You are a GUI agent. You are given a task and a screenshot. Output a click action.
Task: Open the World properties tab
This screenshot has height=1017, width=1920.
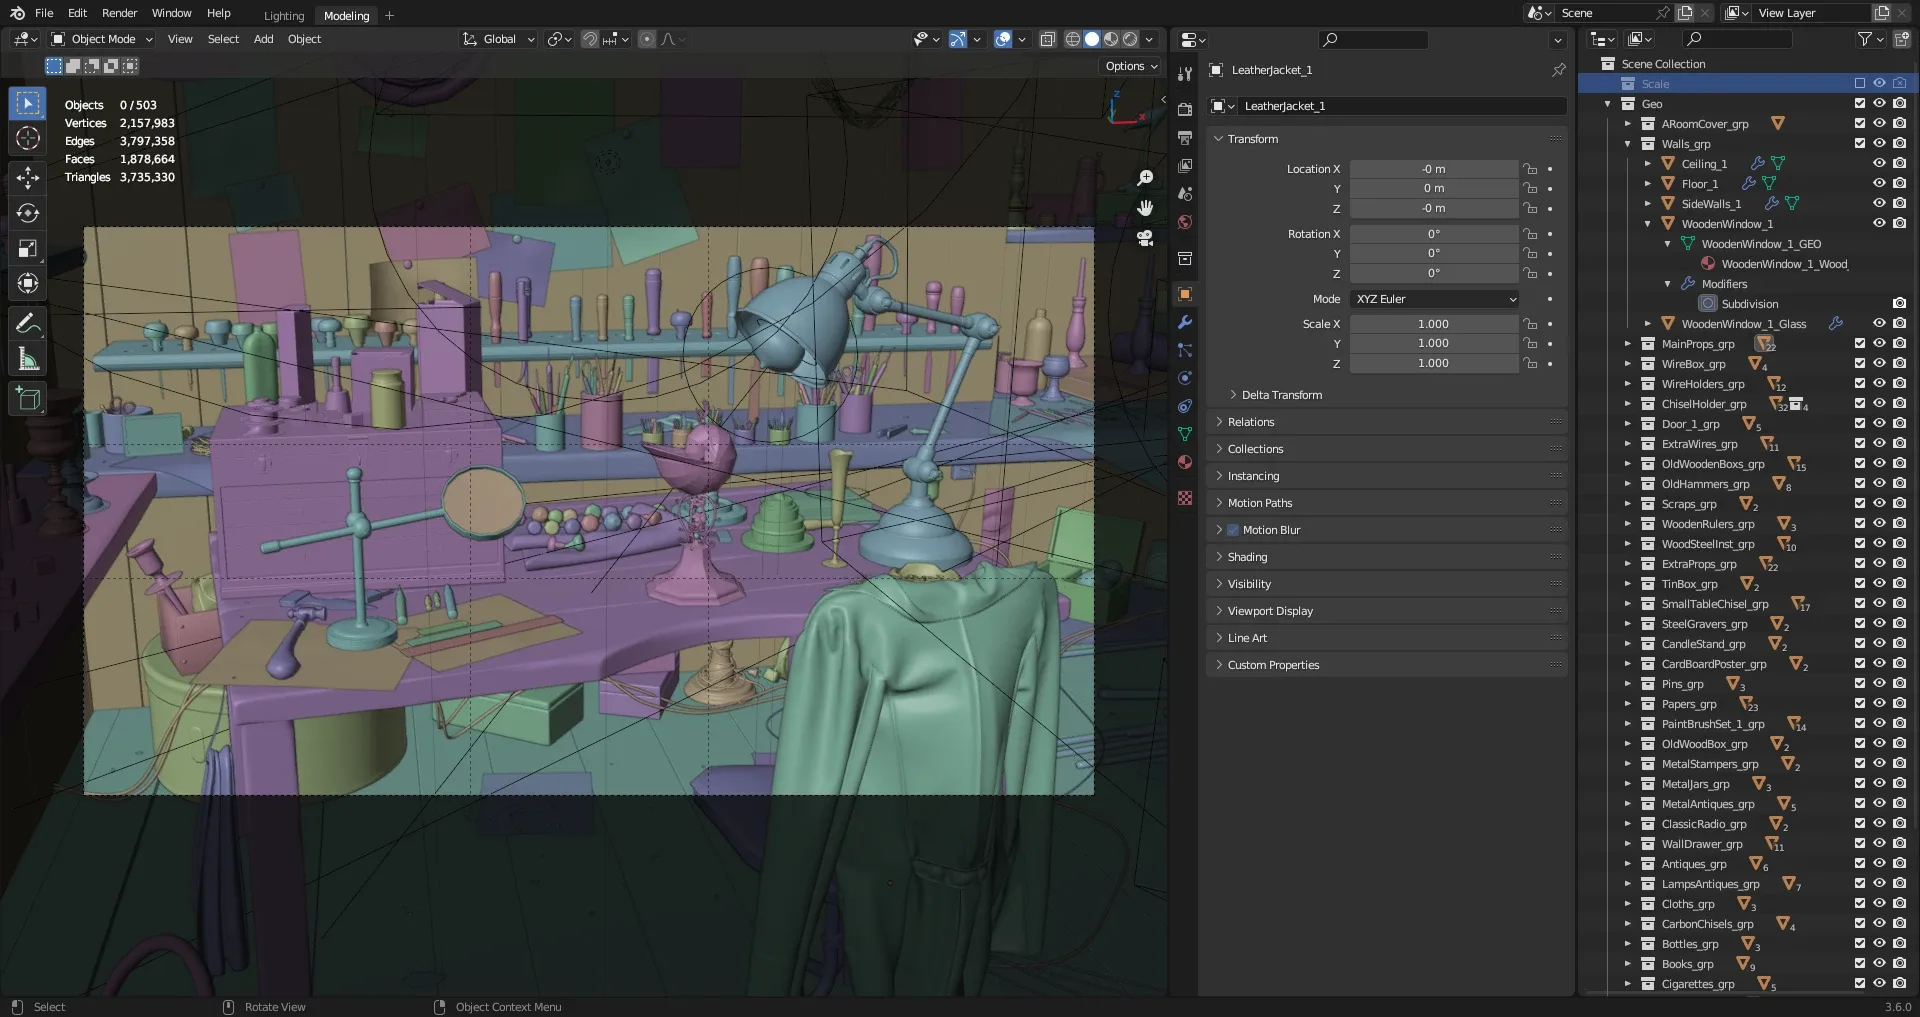click(1185, 221)
